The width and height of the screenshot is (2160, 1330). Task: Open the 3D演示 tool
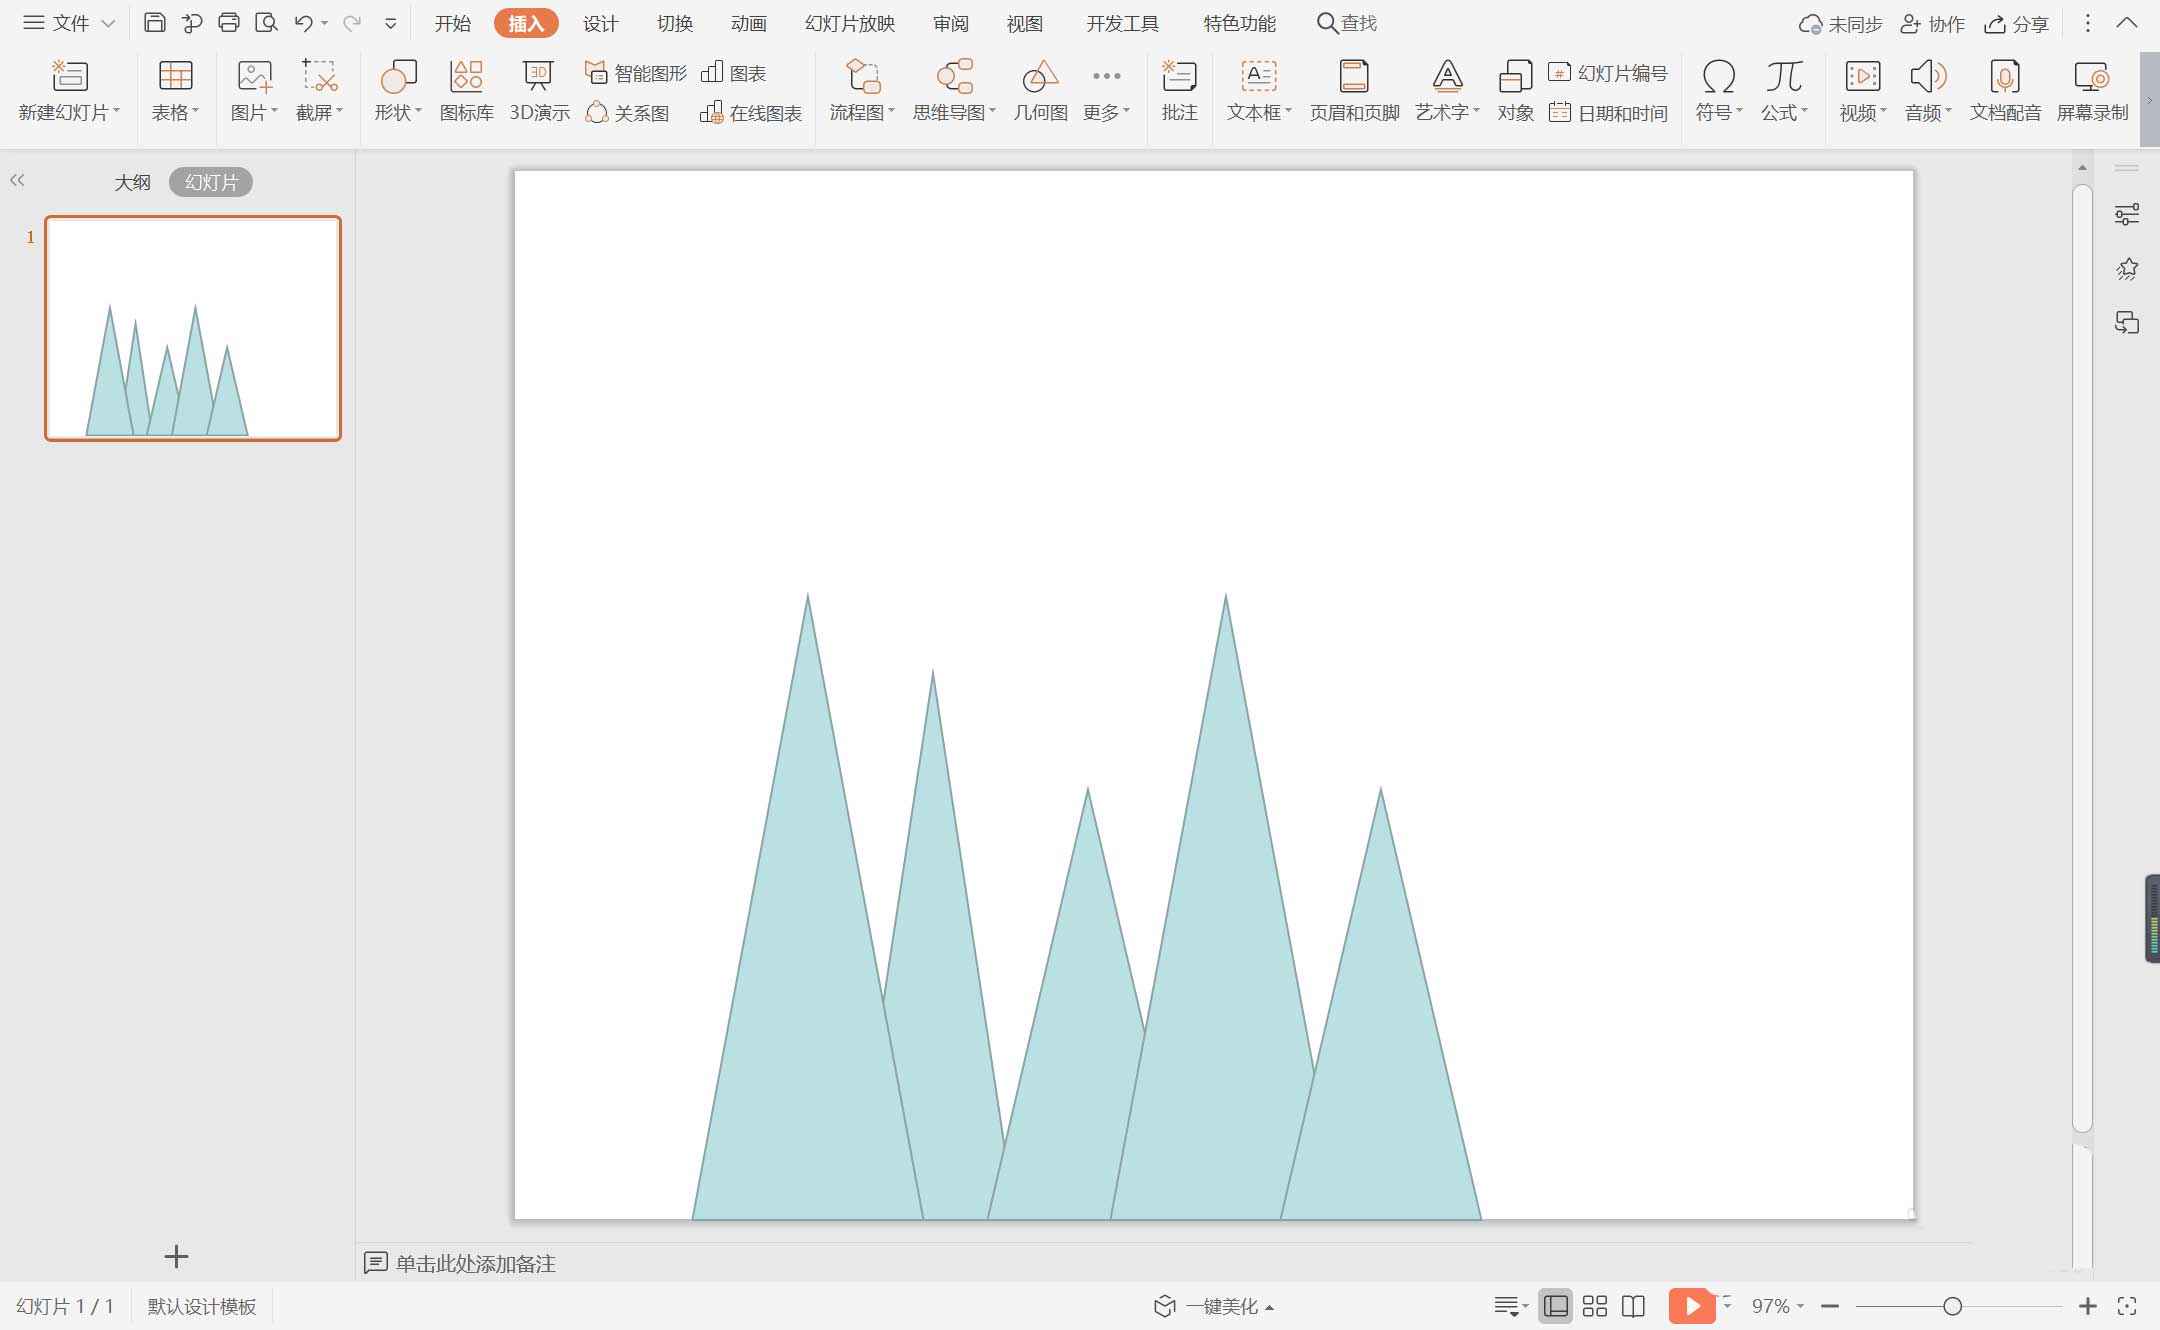pos(539,89)
